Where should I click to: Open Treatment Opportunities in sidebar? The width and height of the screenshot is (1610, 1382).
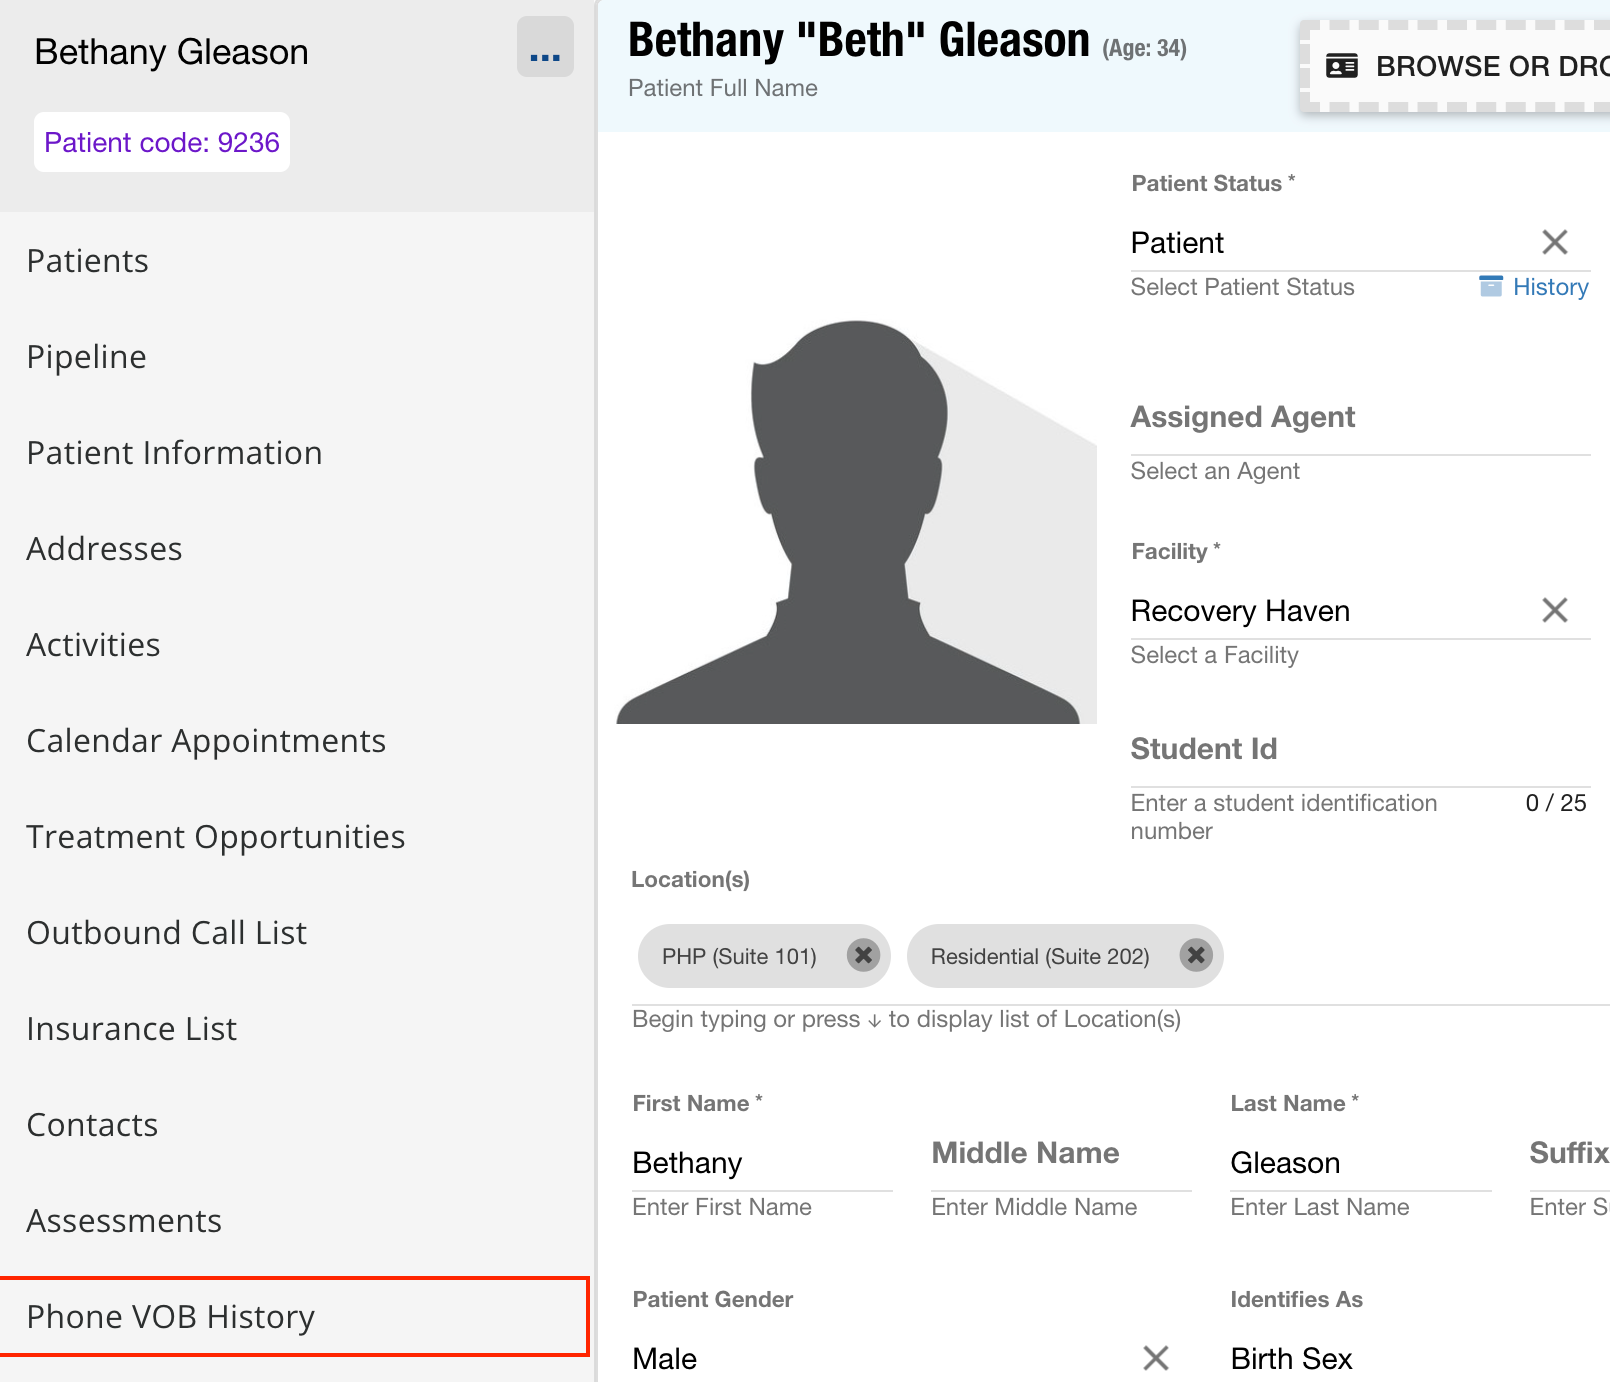[x=216, y=837]
